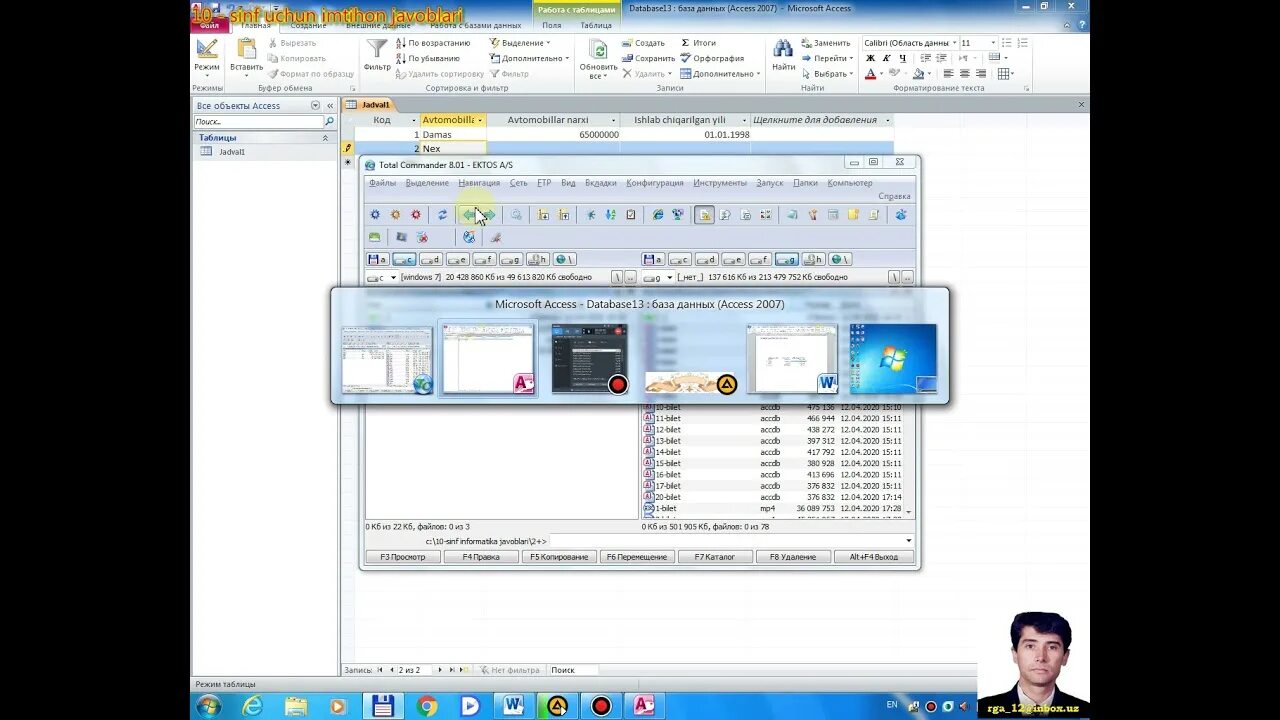Click the green forward arrow in Total Commander

(489, 214)
